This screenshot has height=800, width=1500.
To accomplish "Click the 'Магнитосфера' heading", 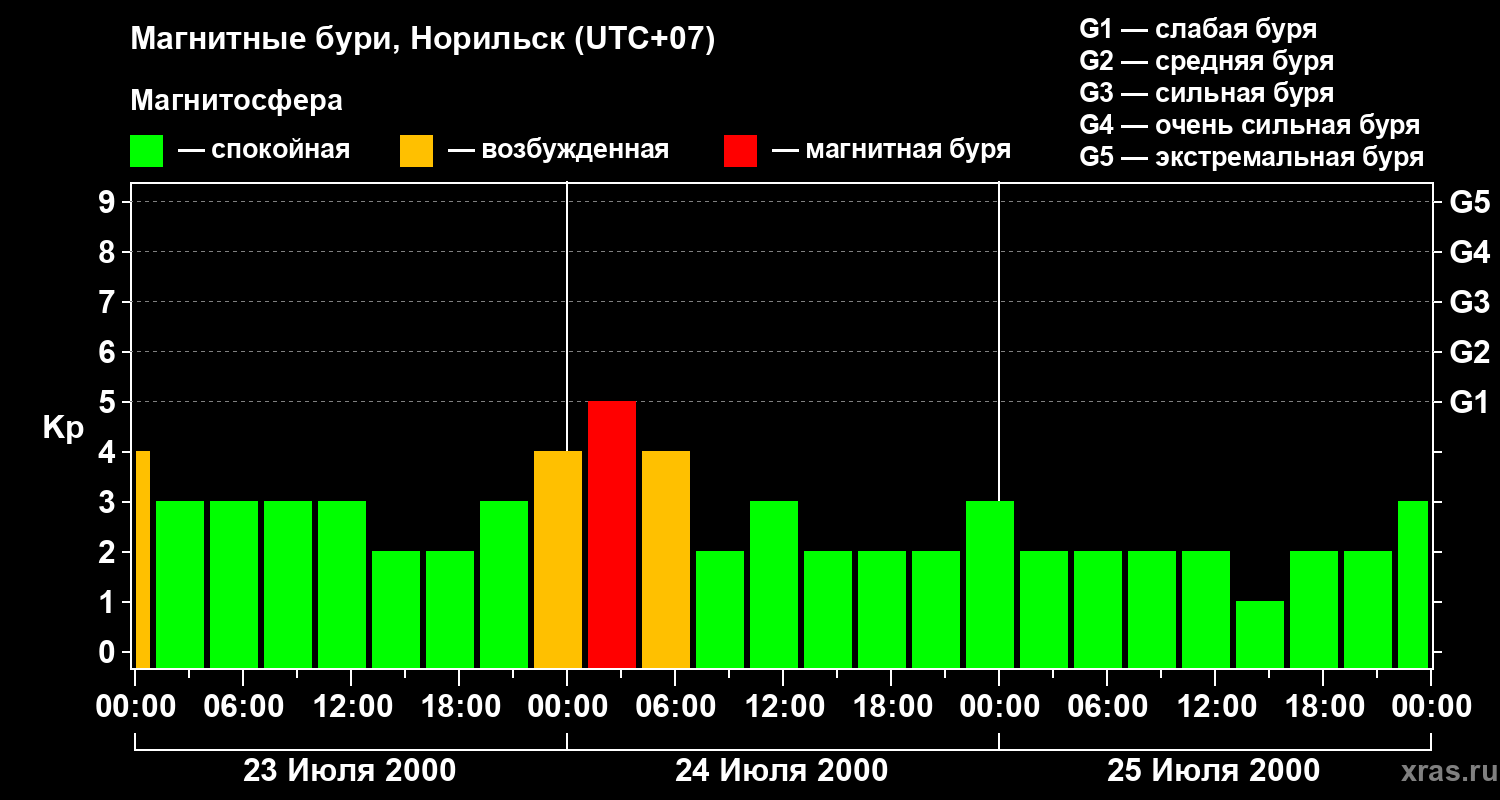I will click(x=237, y=101).
